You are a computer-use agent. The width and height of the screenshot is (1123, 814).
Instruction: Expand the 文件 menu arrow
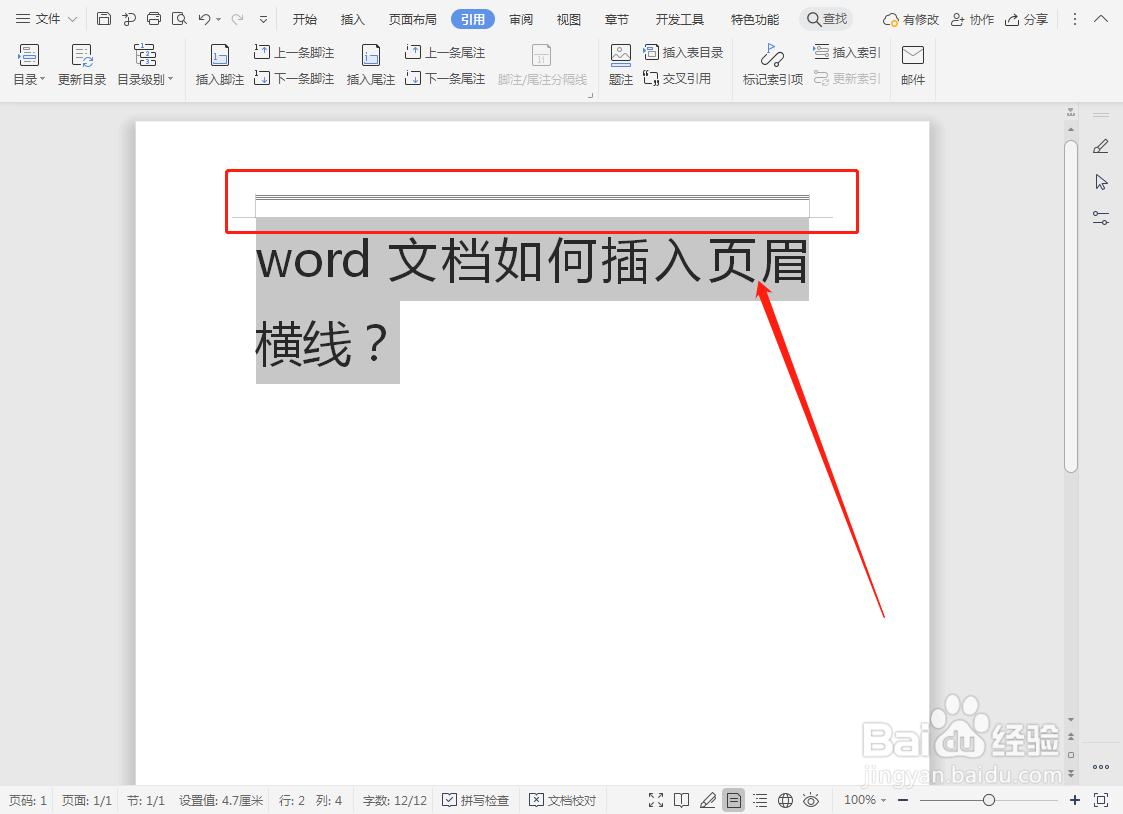coord(72,19)
